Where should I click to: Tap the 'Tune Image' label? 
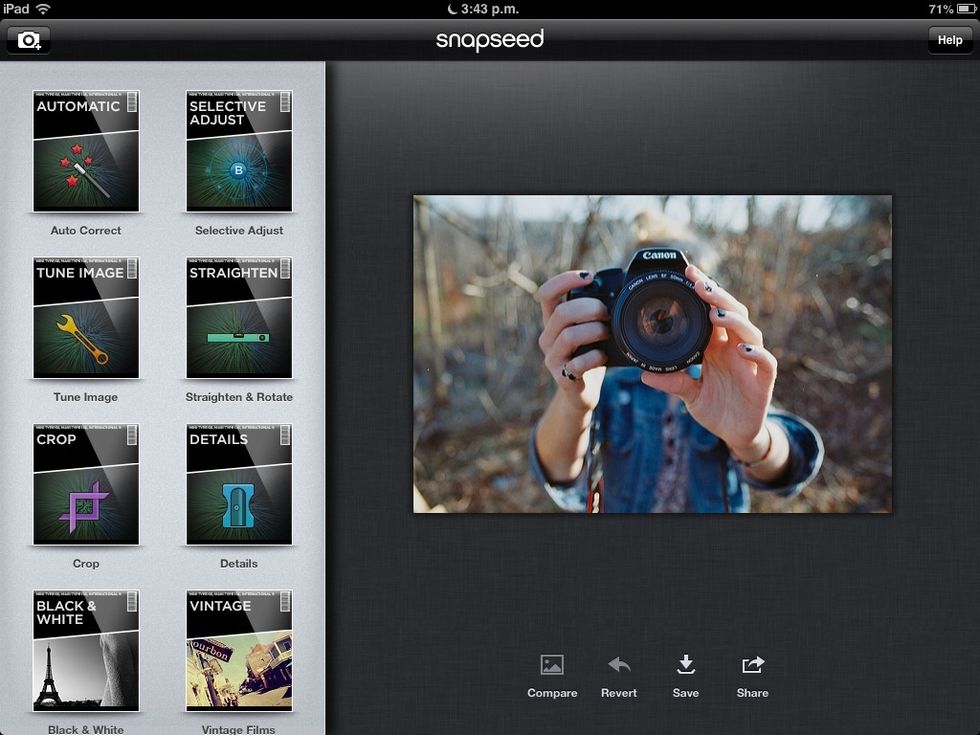point(86,397)
